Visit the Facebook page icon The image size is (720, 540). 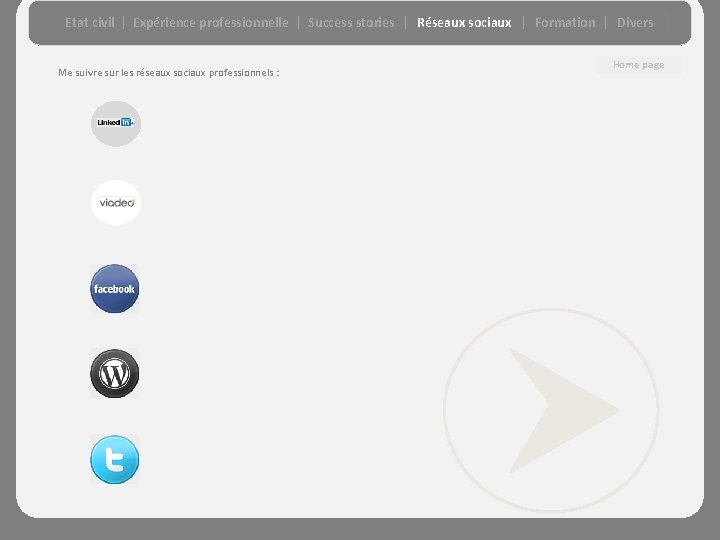(x=114, y=289)
